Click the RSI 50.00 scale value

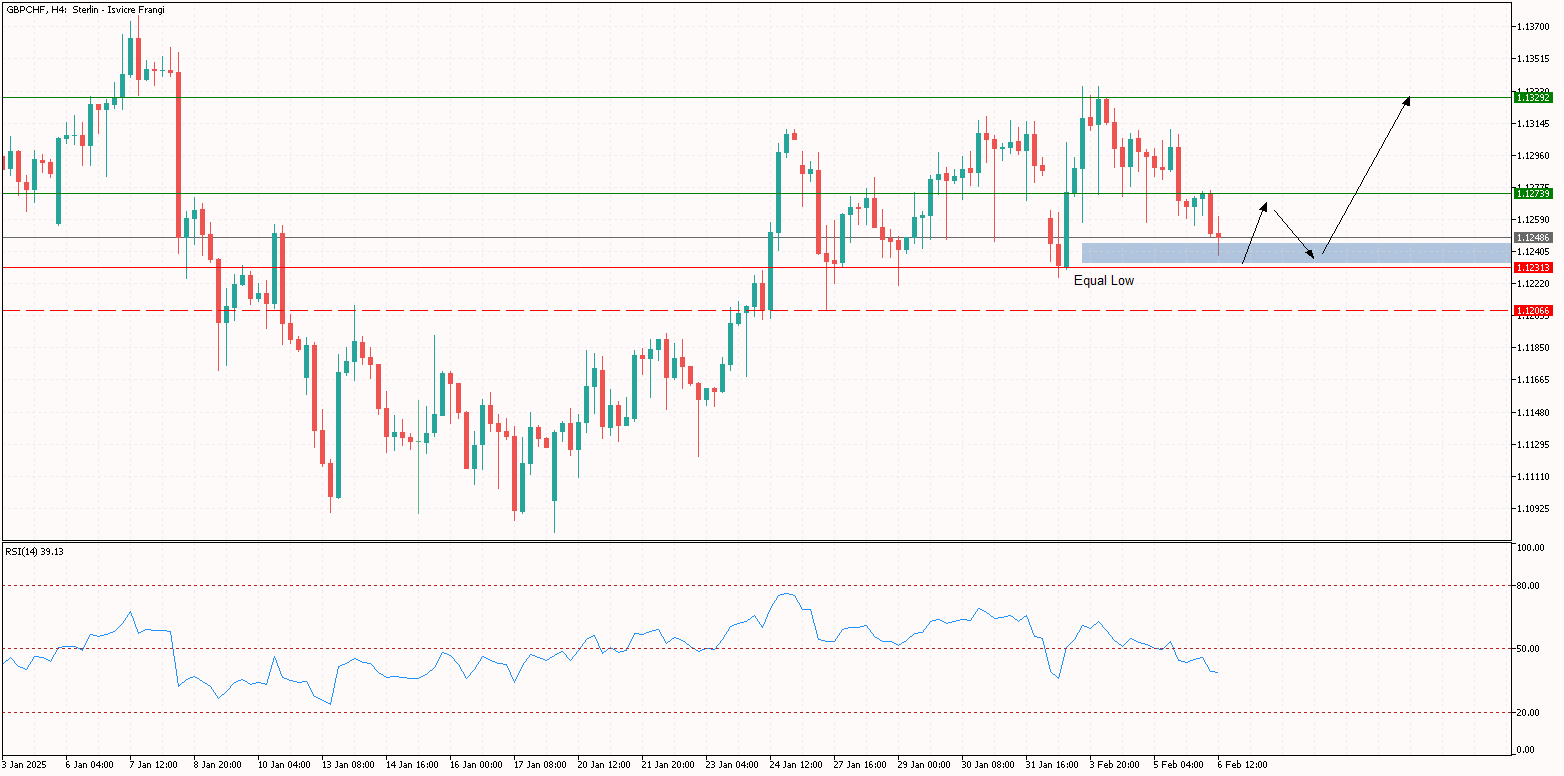click(1530, 649)
